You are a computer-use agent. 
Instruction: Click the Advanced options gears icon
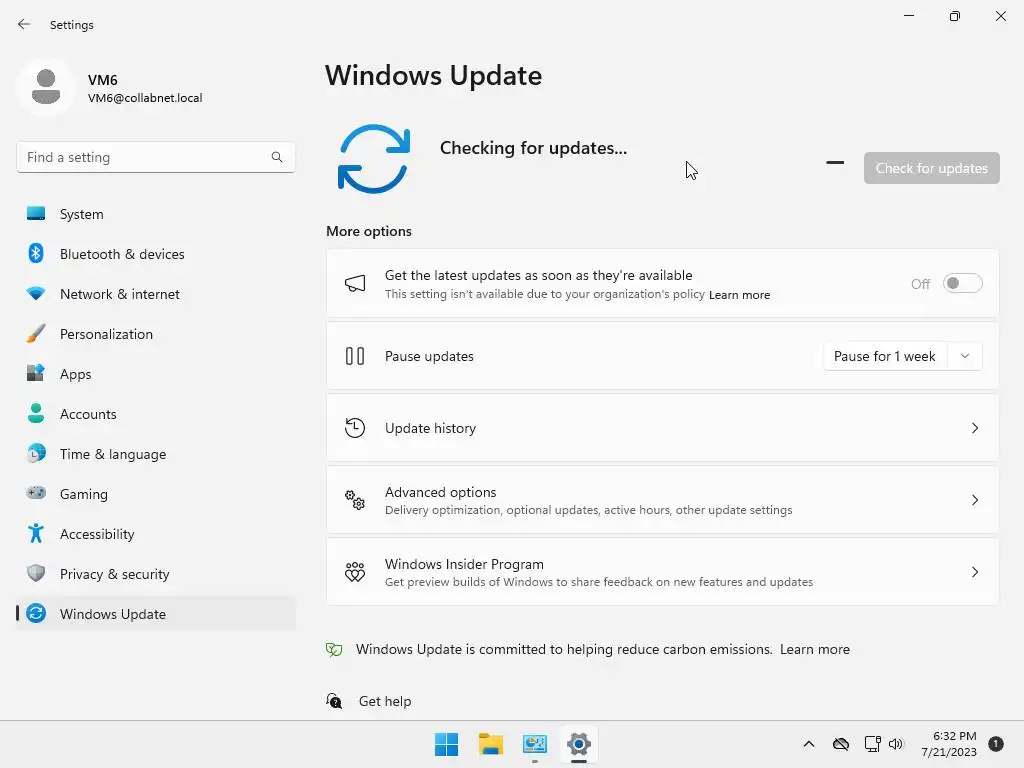tap(355, 500)
